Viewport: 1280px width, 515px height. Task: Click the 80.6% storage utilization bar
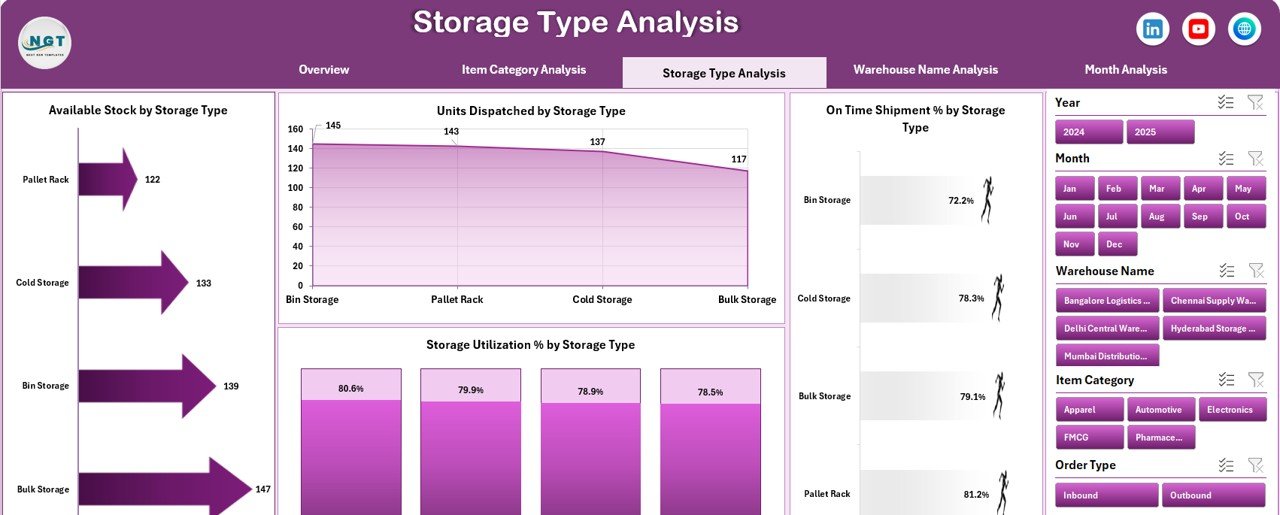tap(351, 440)
